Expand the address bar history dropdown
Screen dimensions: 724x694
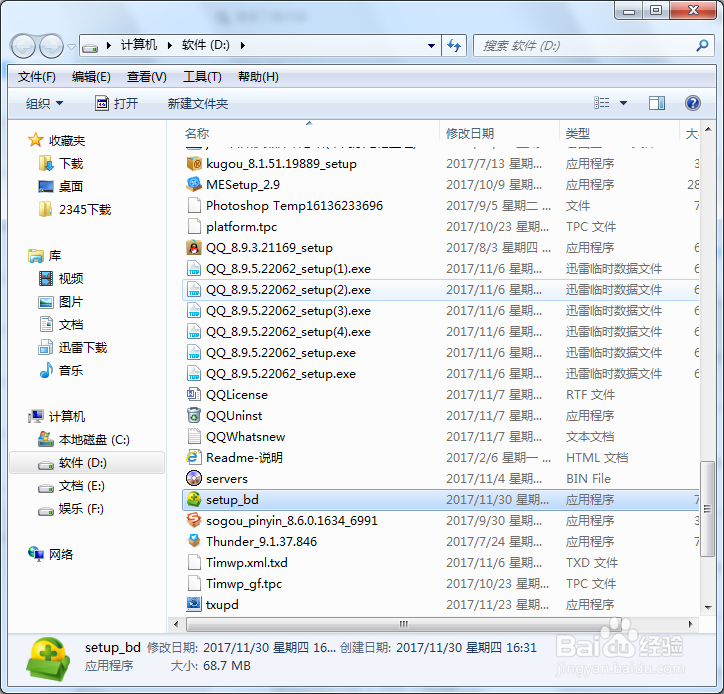click(431, 46)
